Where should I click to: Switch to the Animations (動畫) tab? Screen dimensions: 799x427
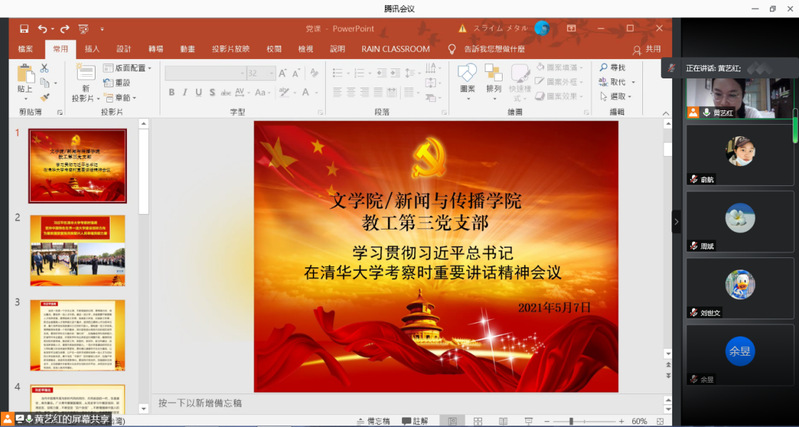tap(188, 49)
